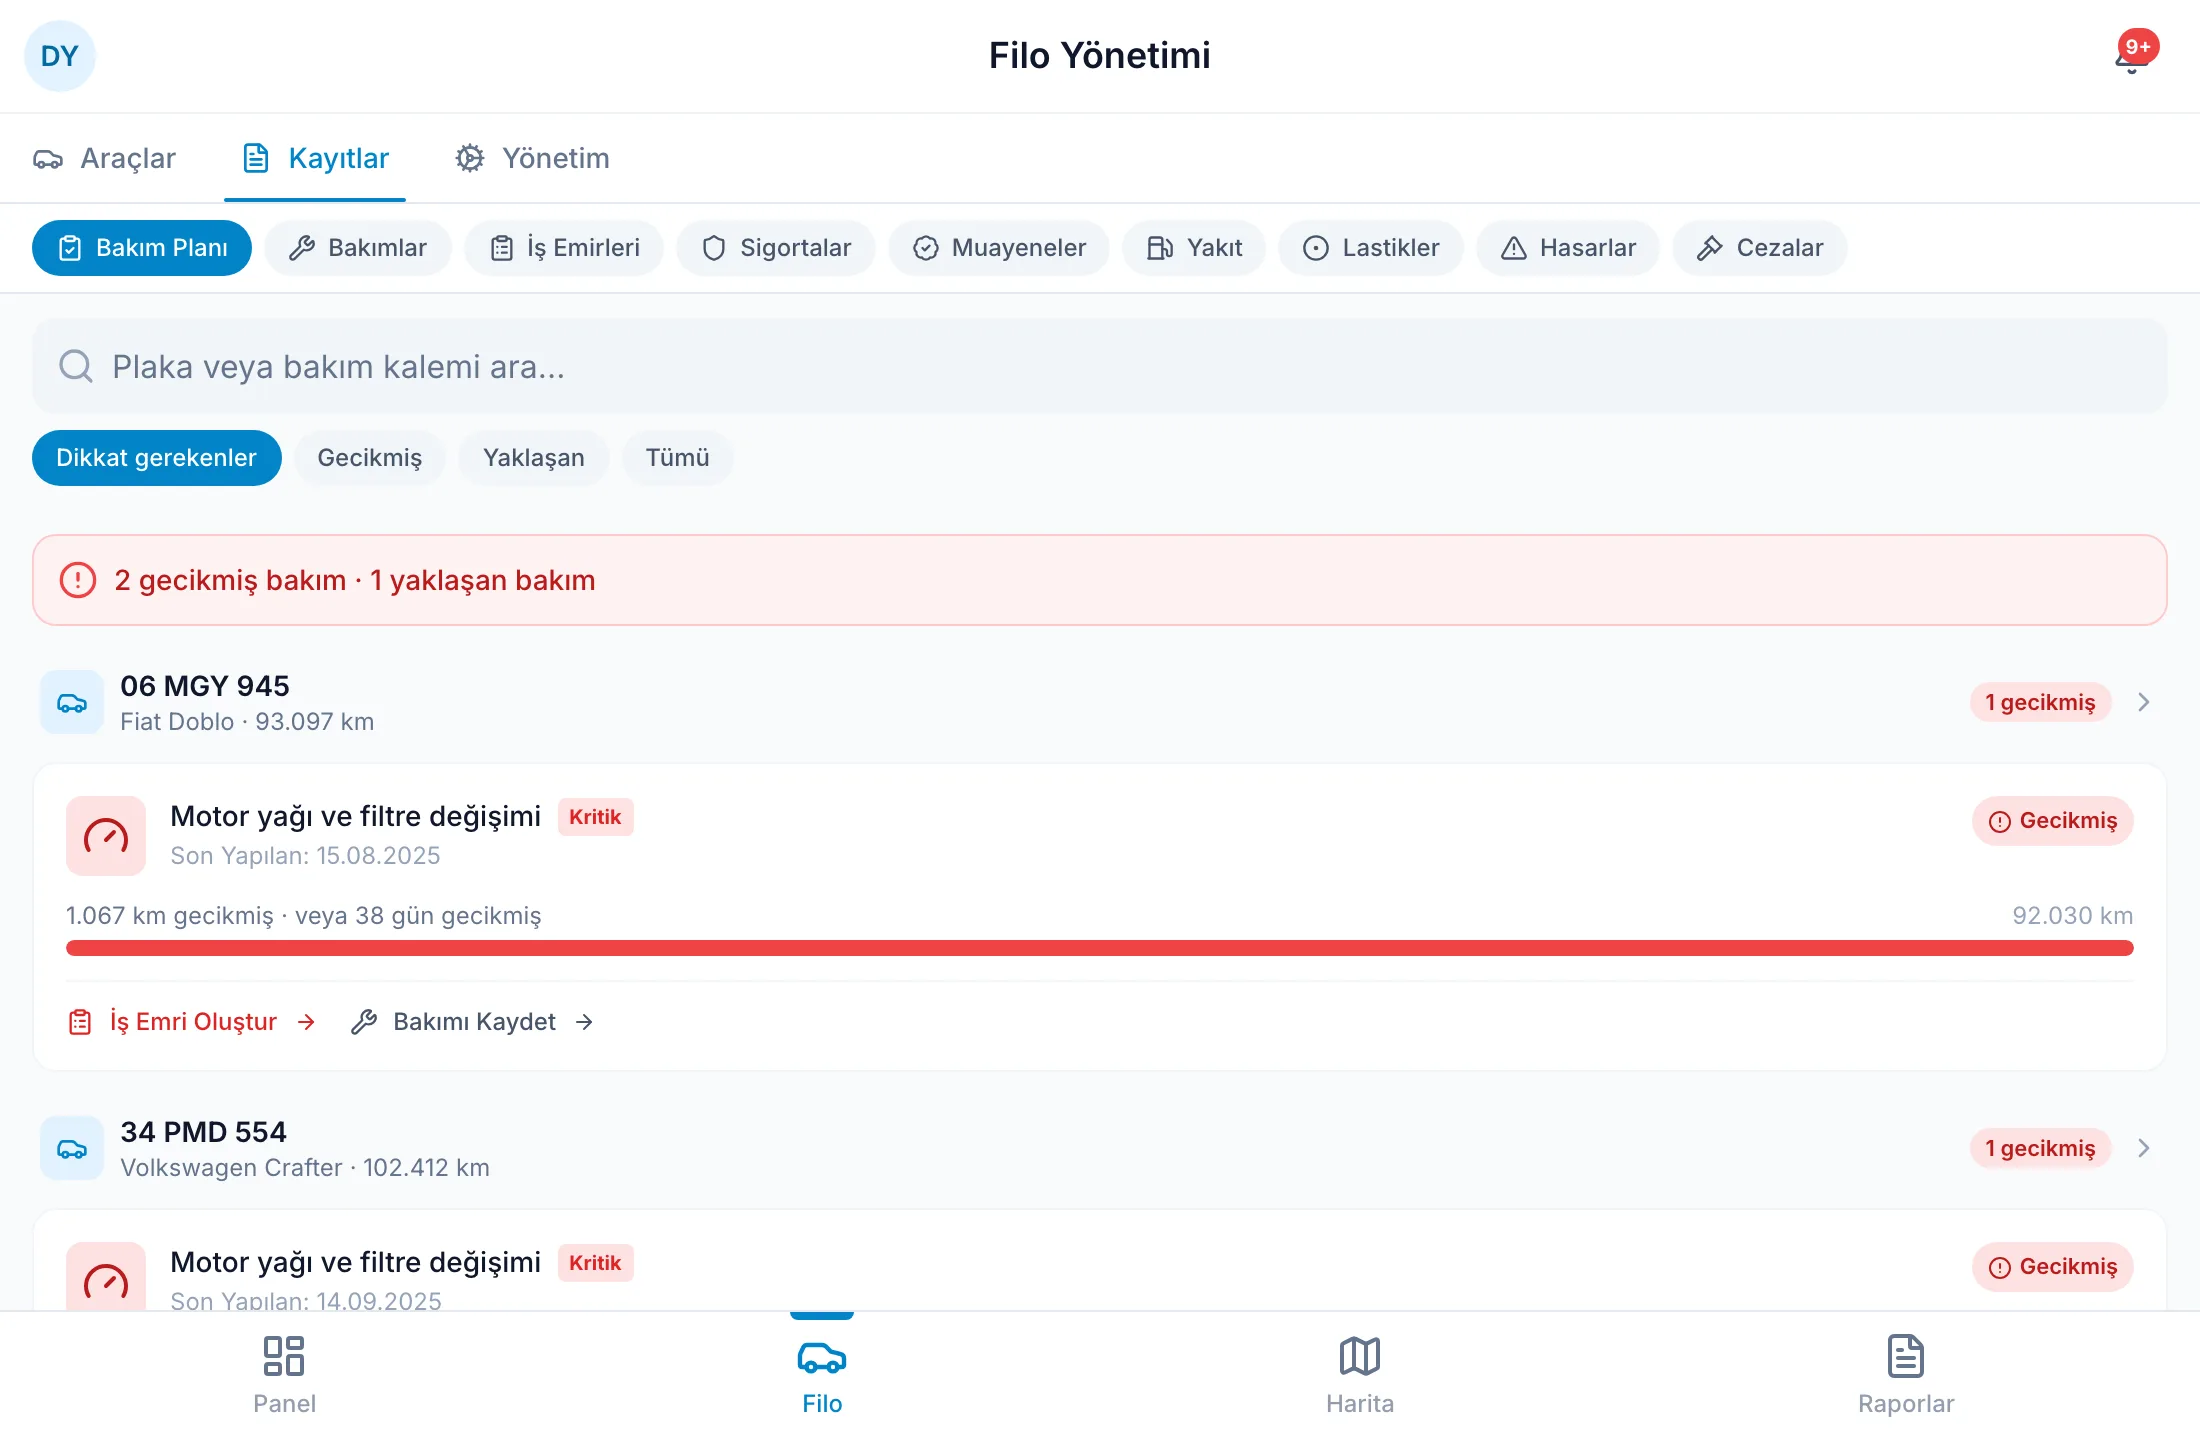This screenshot has height=1440, width=2200.
Task: Filter by Gecikmiş
Action: pyautogui.click(x=370, y=458)
